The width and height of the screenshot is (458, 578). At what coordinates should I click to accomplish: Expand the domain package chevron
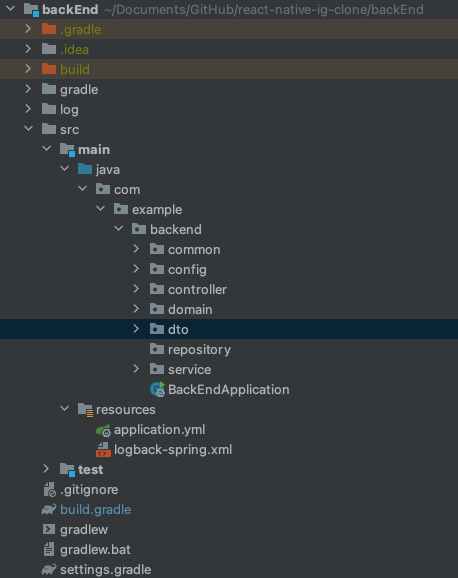pos(136,309)
